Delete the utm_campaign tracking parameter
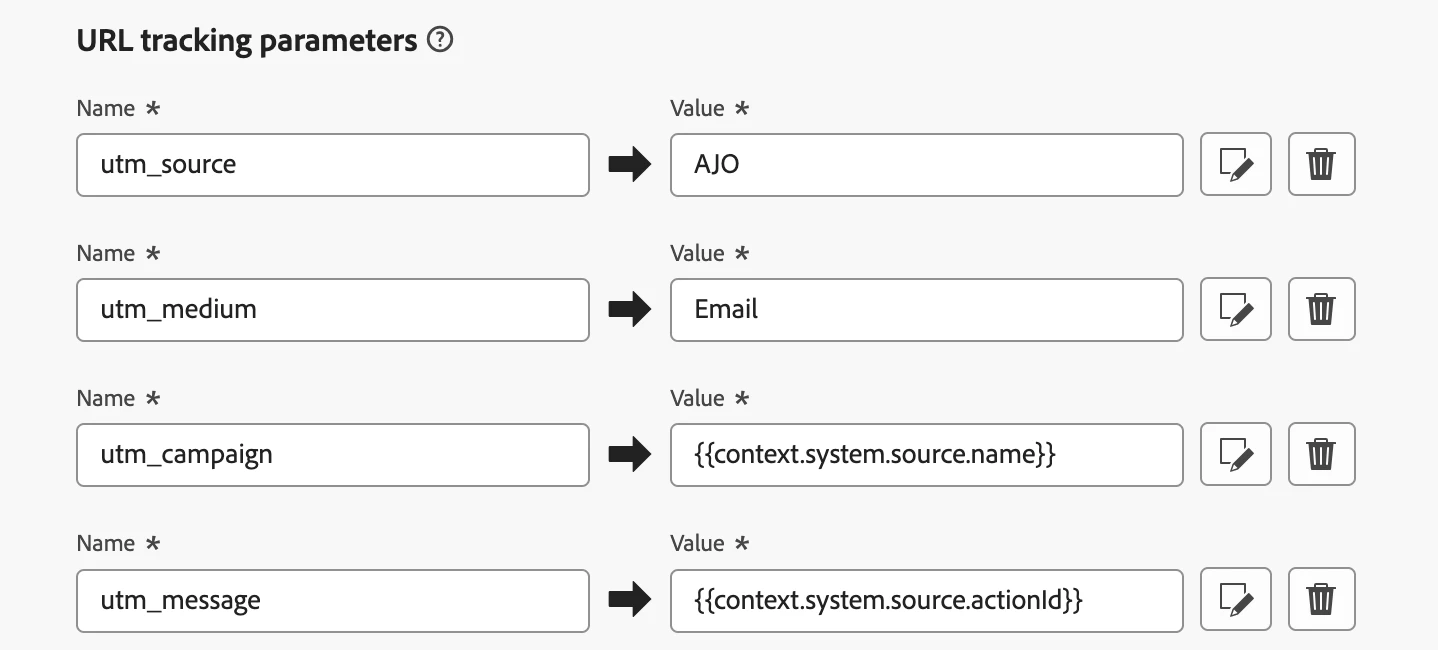 pos(1321,454)
